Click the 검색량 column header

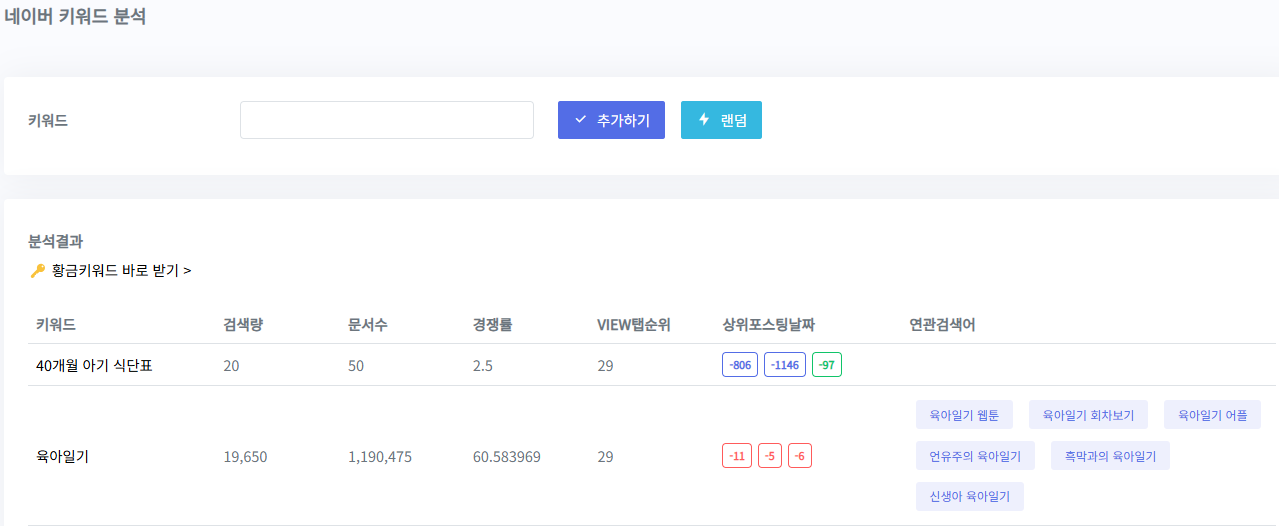pyautogui.click(x=243, y=325)
